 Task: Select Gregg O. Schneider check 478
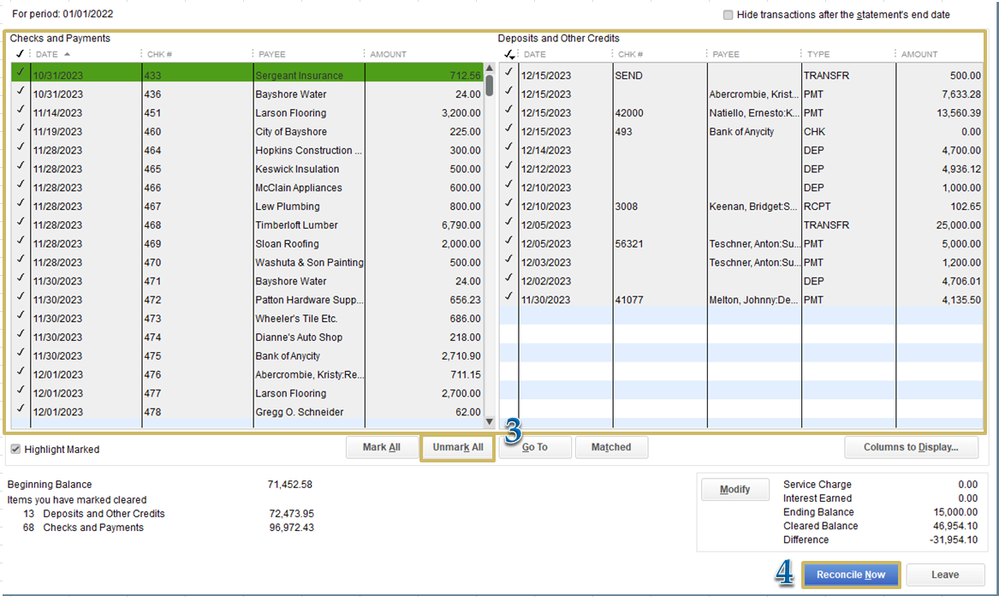(247, 412)
